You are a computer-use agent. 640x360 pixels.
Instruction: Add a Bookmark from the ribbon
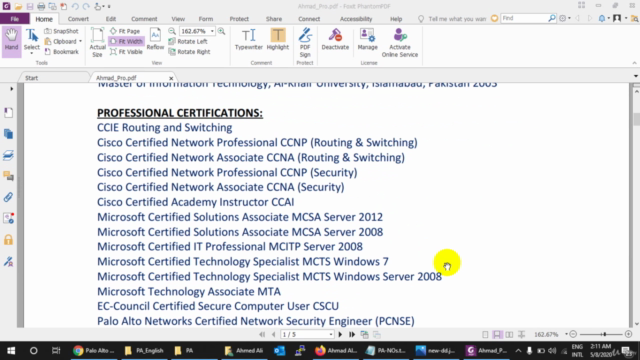pos(61,52)
